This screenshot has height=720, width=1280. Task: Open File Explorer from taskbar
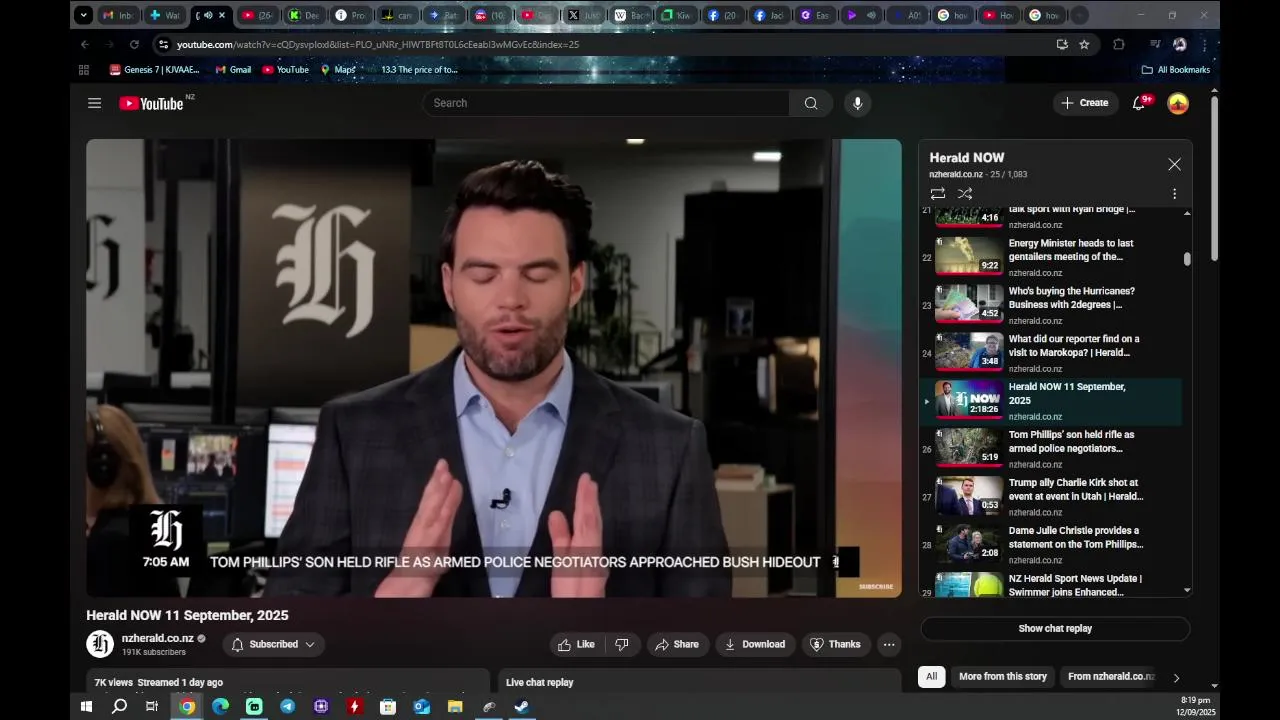pos(455,706)
